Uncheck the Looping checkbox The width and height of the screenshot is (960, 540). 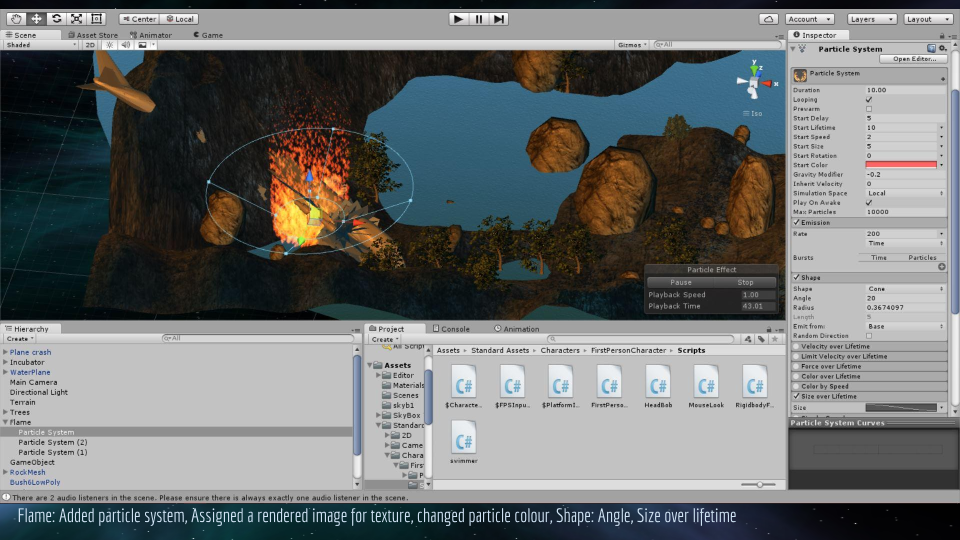[x=868, y=100]
